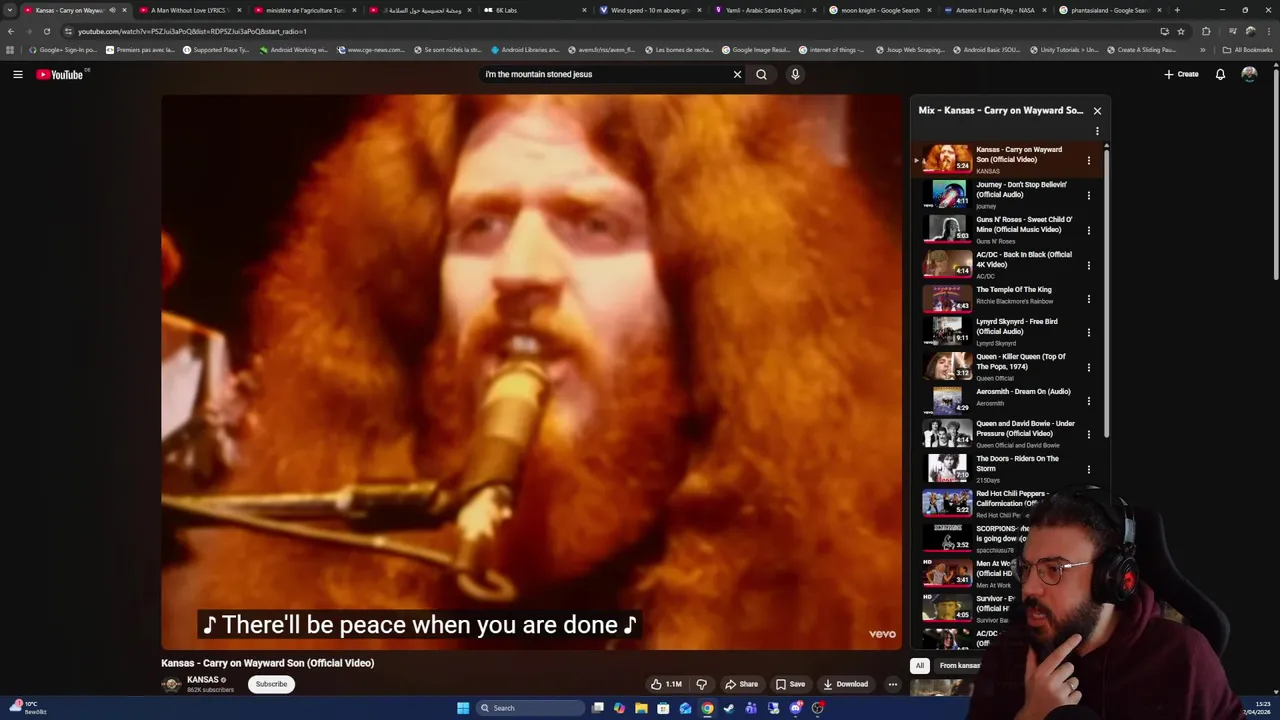Reload the page in Chrome
The height and width of the screenshot is (720, 1280).
point(46,31)
